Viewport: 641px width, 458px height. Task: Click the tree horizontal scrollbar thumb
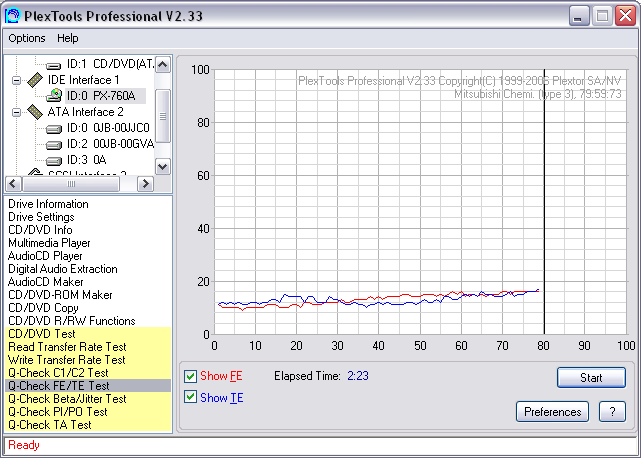71,184
